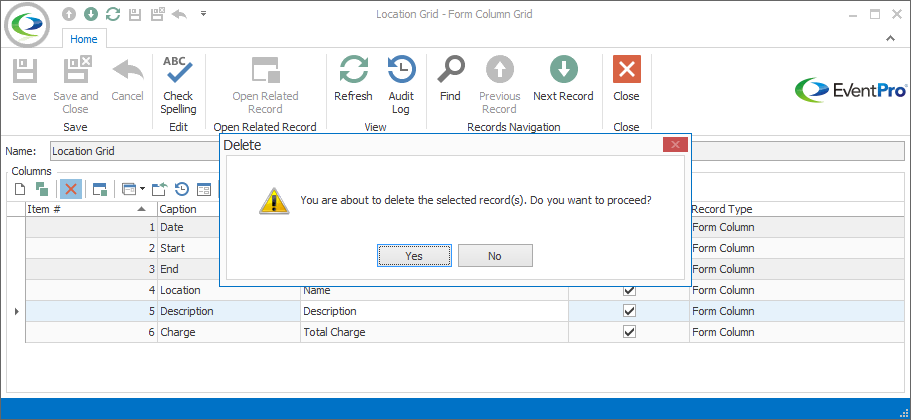Open the Customize Quick Access Toolbar dropdown
The width and height of the screenshot is (911, 420).
click(x=203, y=13)
